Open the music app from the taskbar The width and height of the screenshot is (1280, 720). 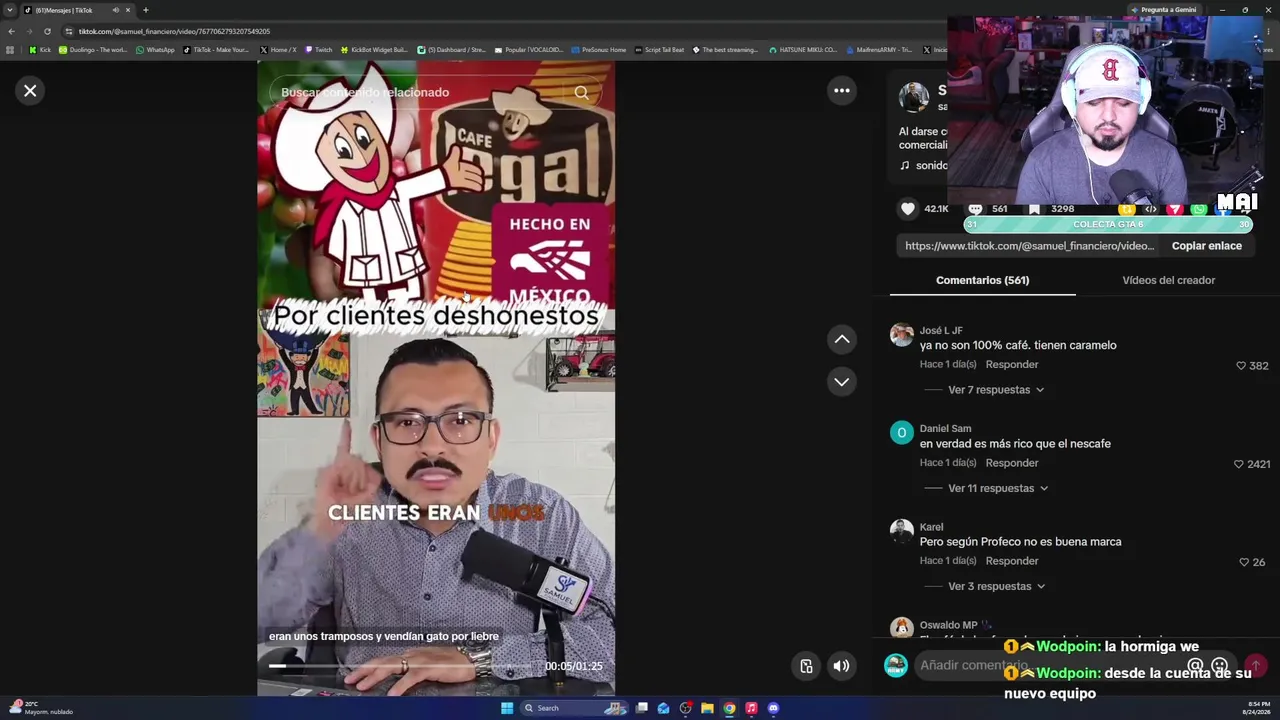pyautogui.click(x=751, y=708)
